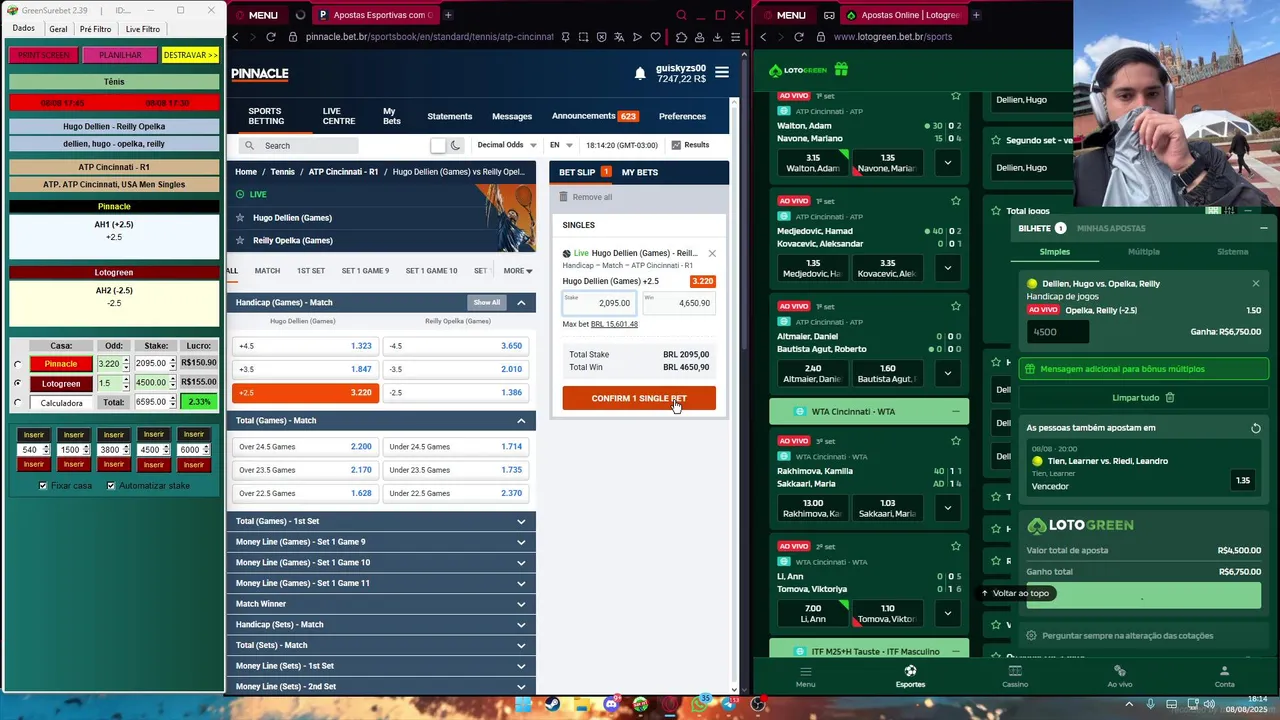
Task: Click Show All in Handicap section
Action: [487, 302]
